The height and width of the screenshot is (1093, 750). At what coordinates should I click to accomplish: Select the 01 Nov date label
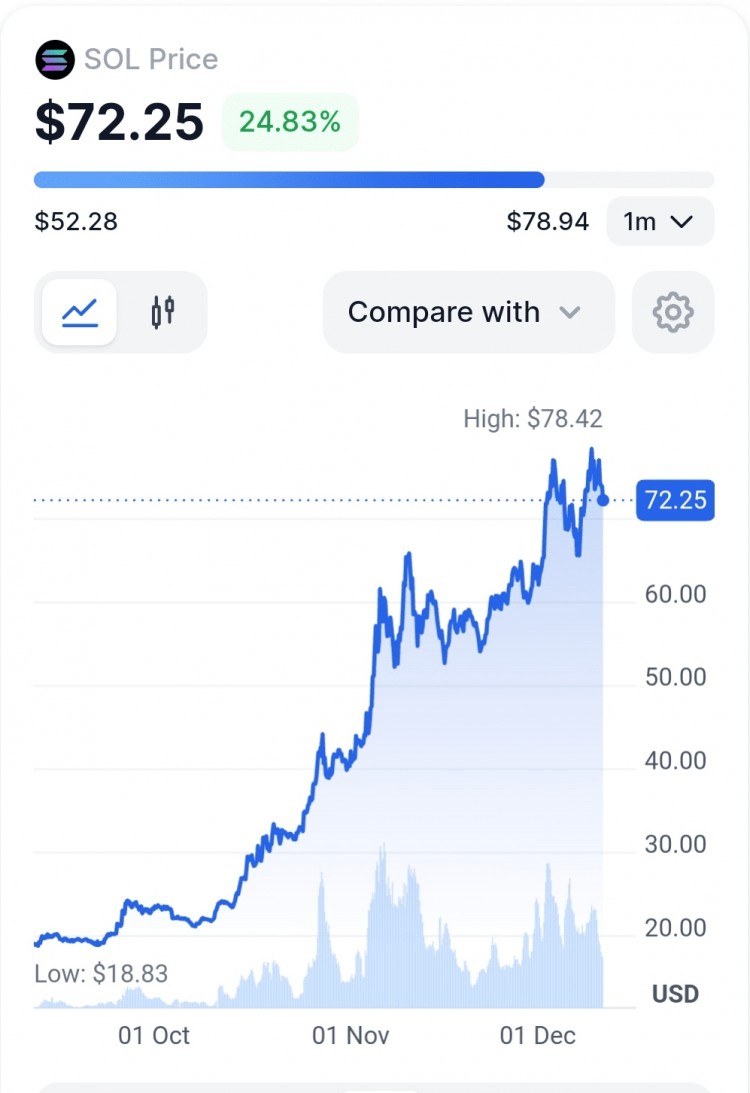pyautogui.click(x=351, y=1035)
